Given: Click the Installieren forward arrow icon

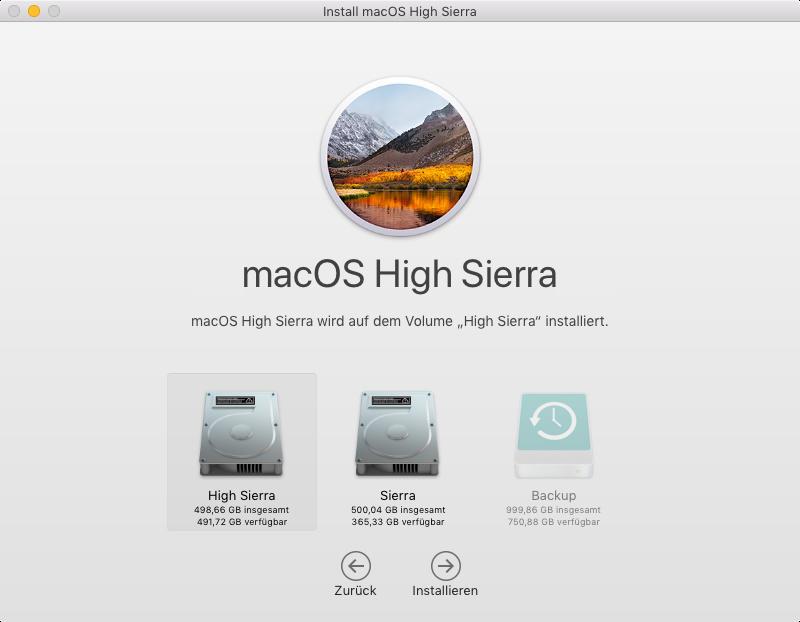Looking at the screenshot, I should (x=445, y=565).
